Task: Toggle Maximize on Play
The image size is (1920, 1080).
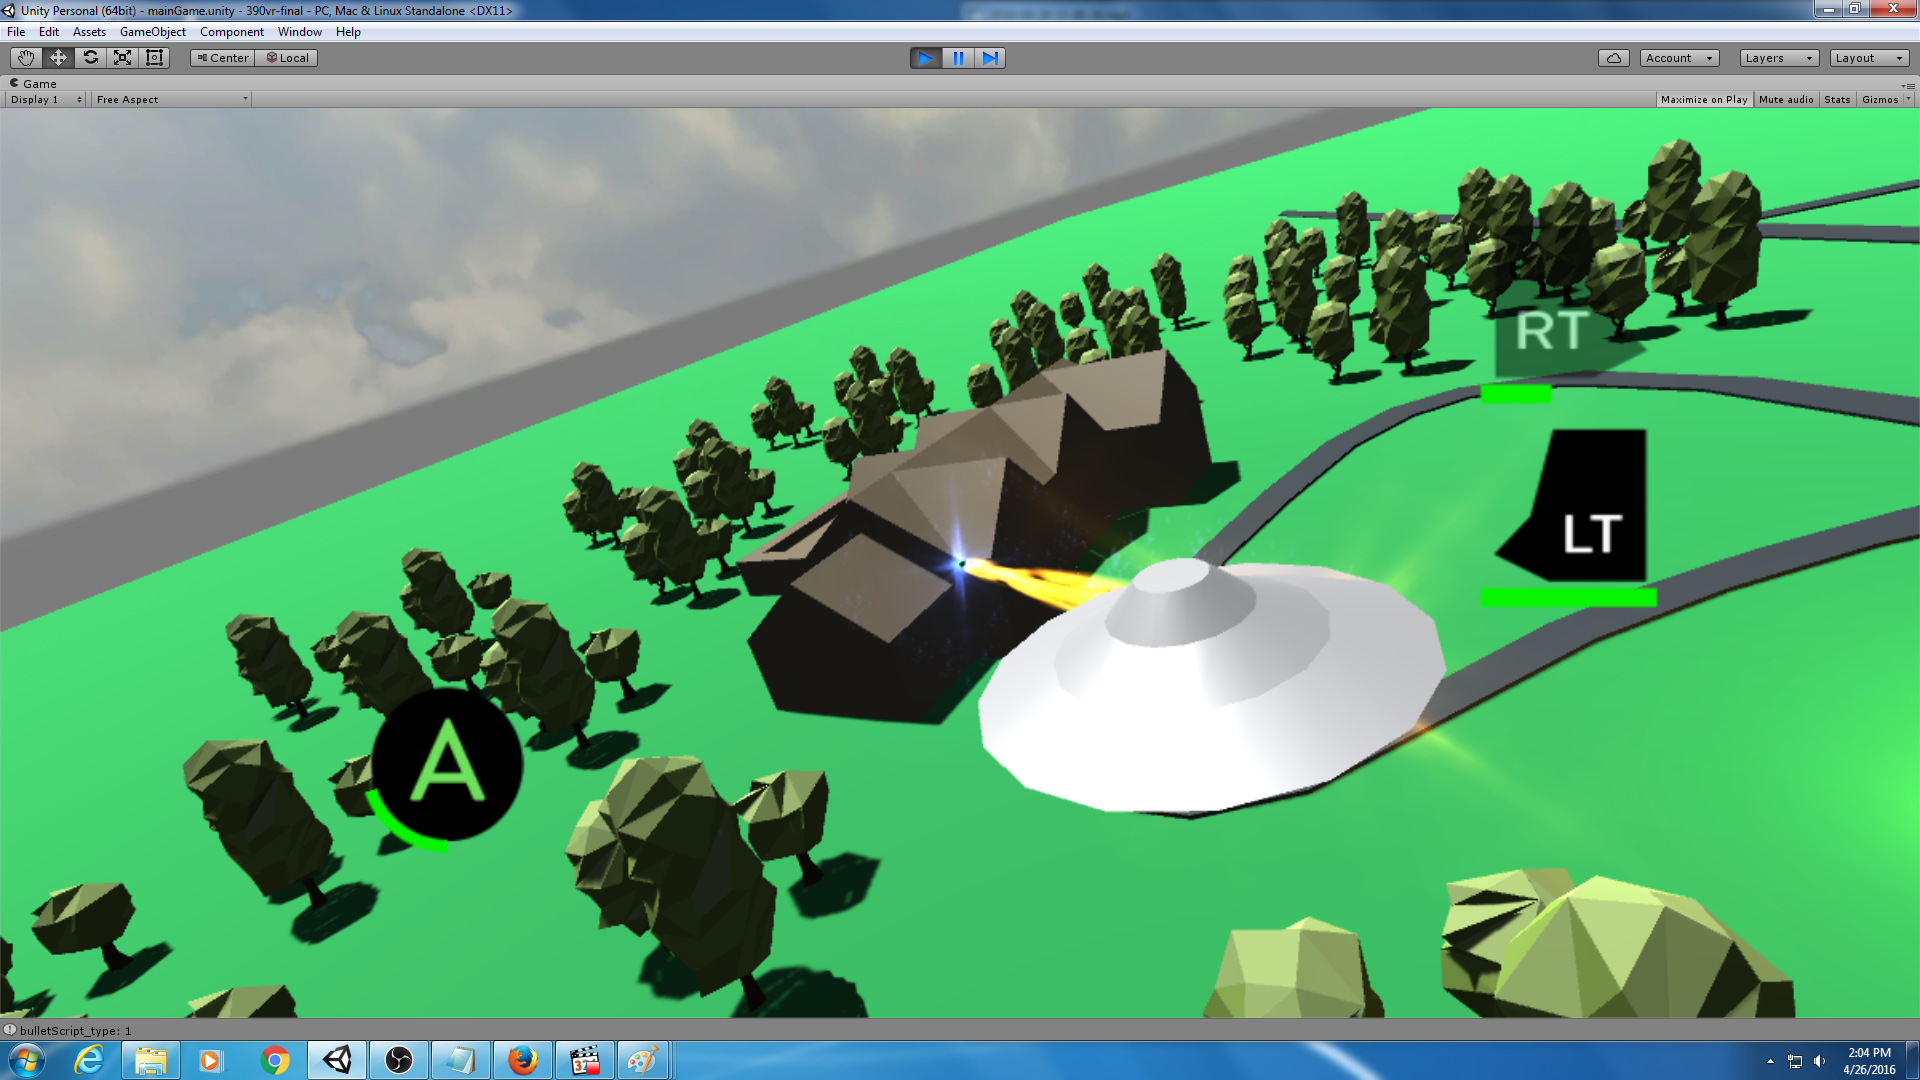Action: pos(1704,100)
